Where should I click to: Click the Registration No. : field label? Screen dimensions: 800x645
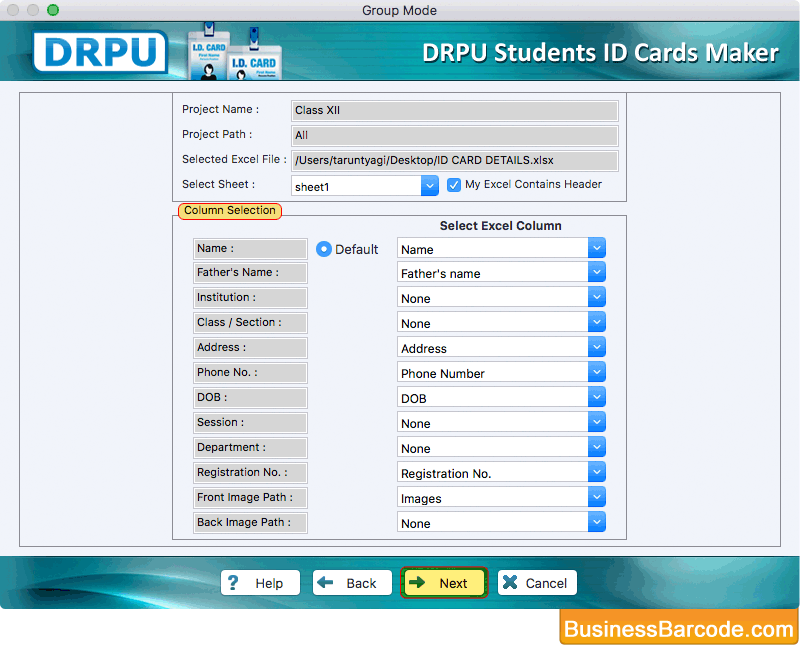(250, 473)
